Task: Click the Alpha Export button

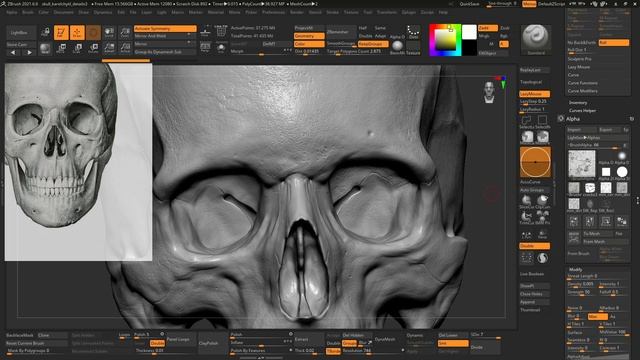Action: [x=609, y=130]
